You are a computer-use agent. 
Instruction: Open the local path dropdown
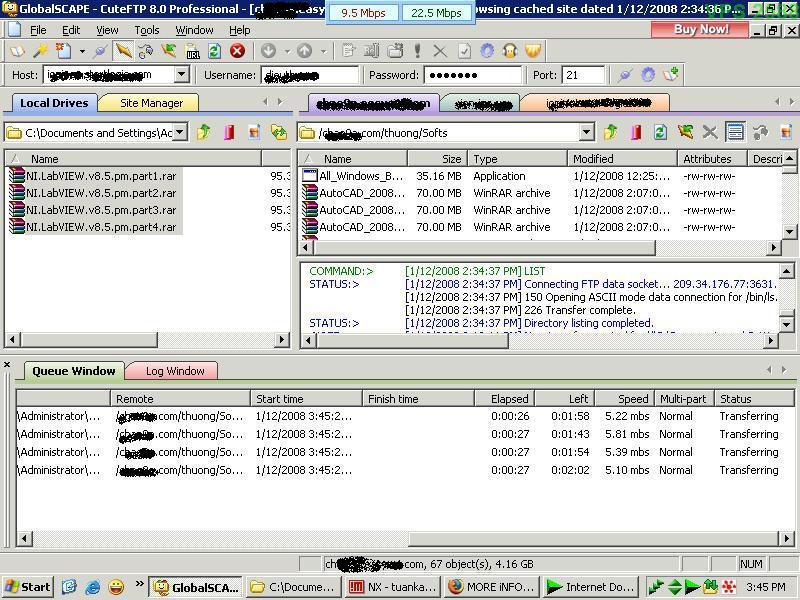pyautogui.click(x=180, y=133)
